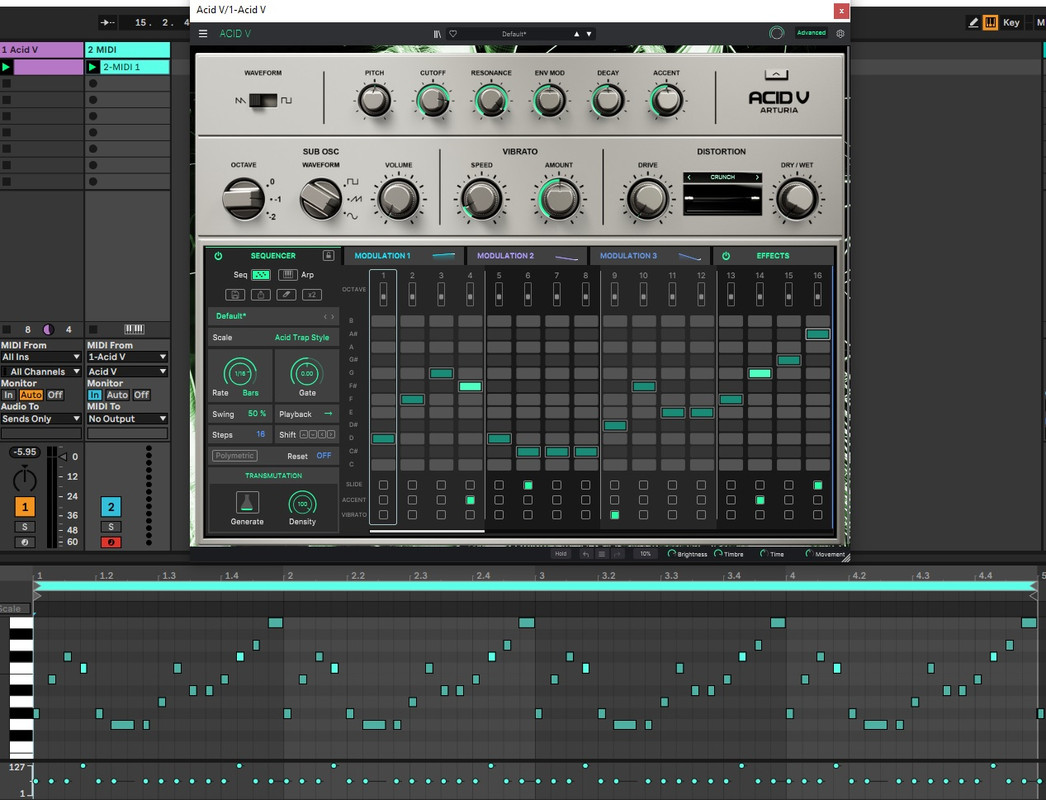Open the Effects tab

(x=772, y=256)
